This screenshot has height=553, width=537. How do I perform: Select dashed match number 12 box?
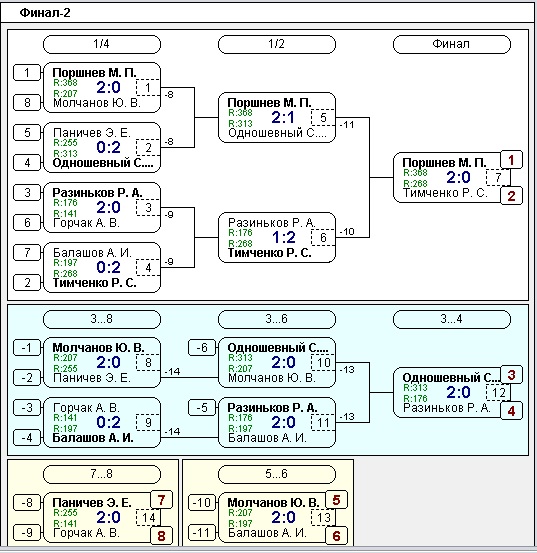point(498,393)
